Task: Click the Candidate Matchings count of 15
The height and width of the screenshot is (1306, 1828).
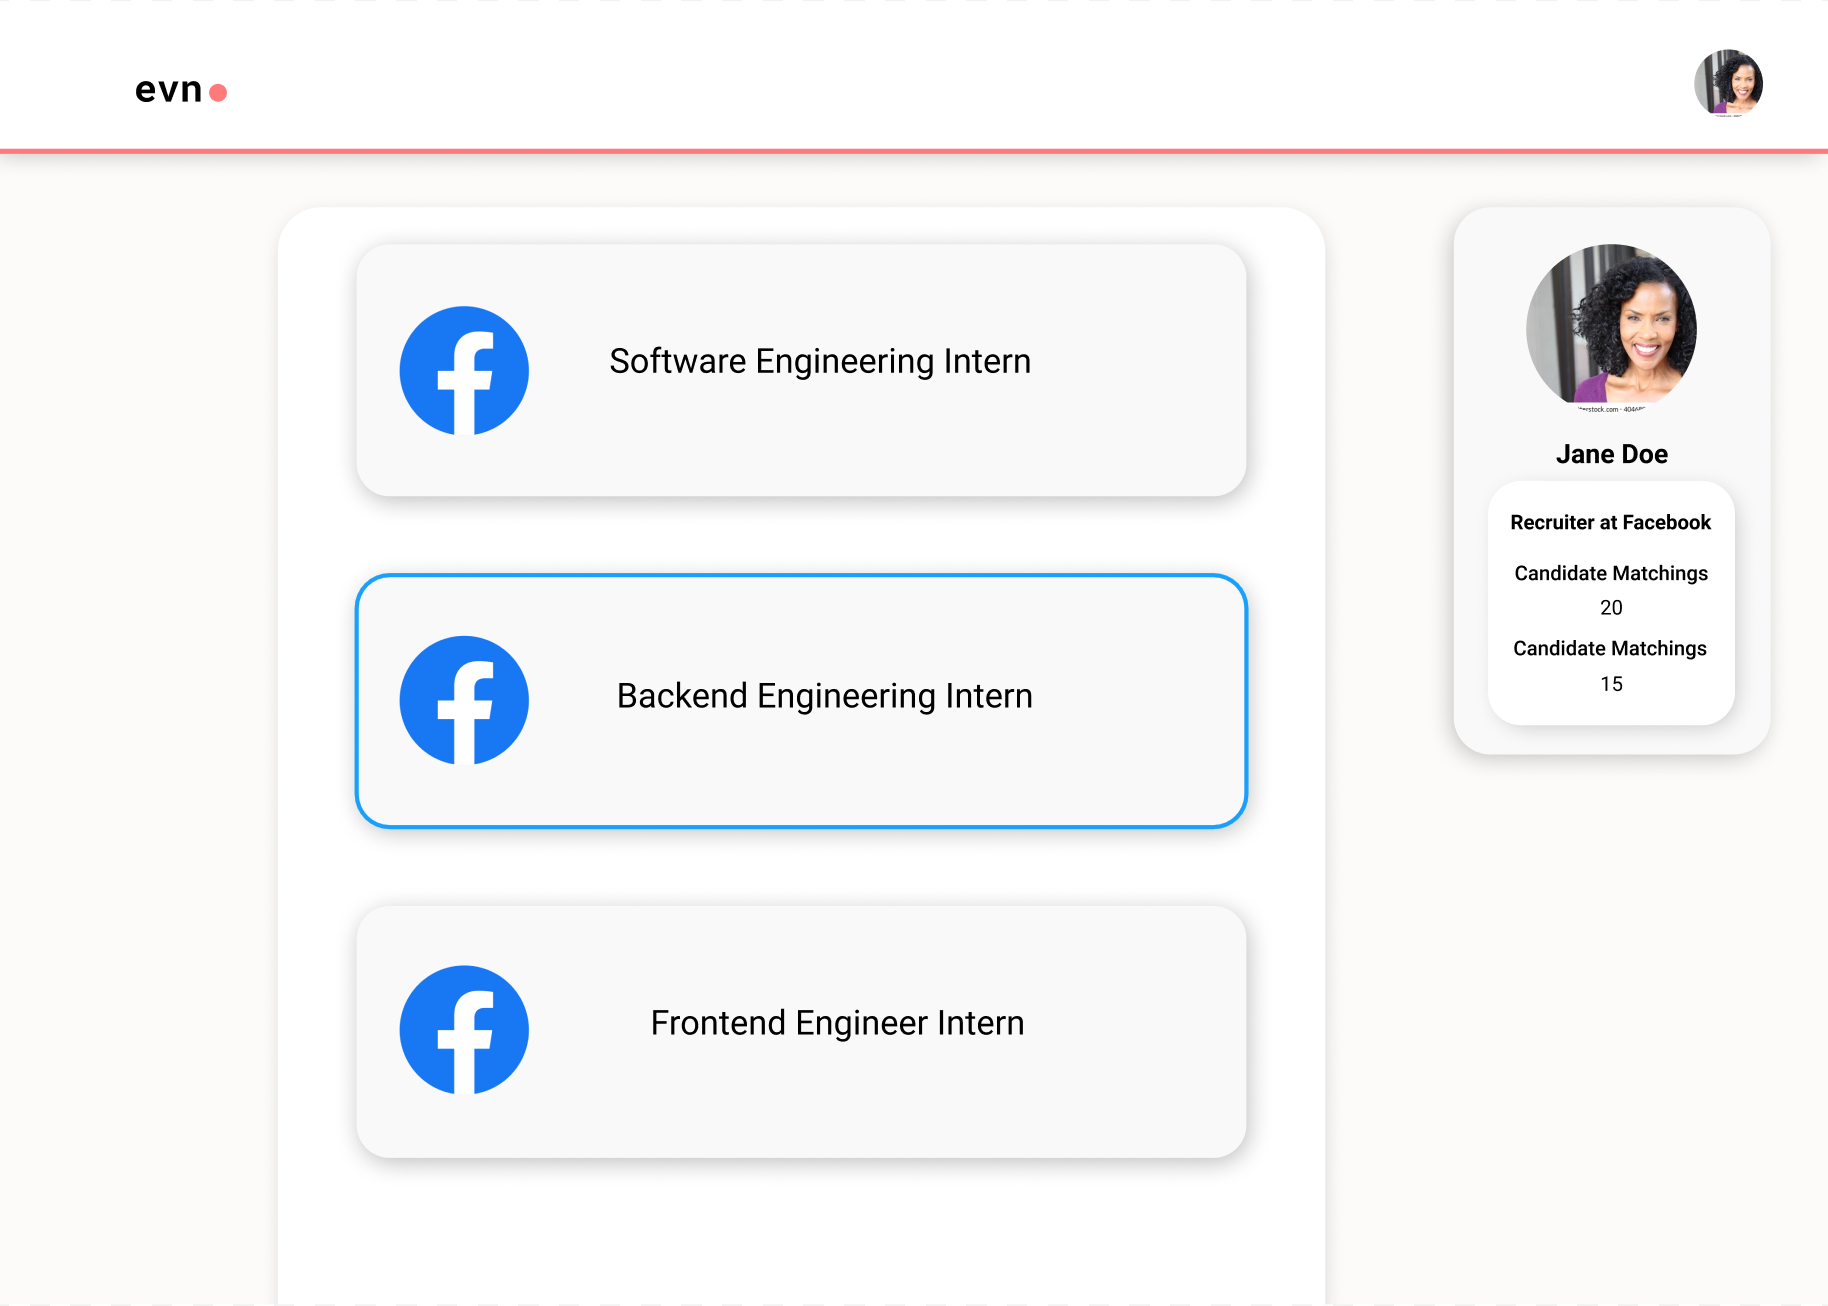Action: 1611,684
